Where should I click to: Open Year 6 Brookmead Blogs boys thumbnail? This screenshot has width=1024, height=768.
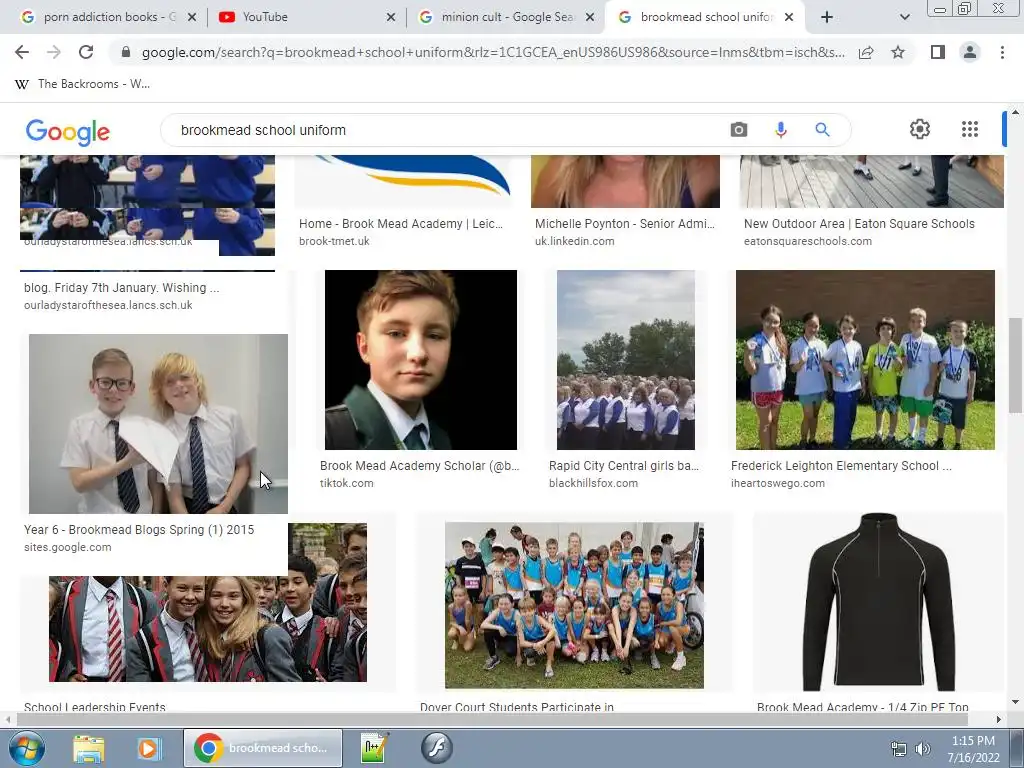(158, 424)
